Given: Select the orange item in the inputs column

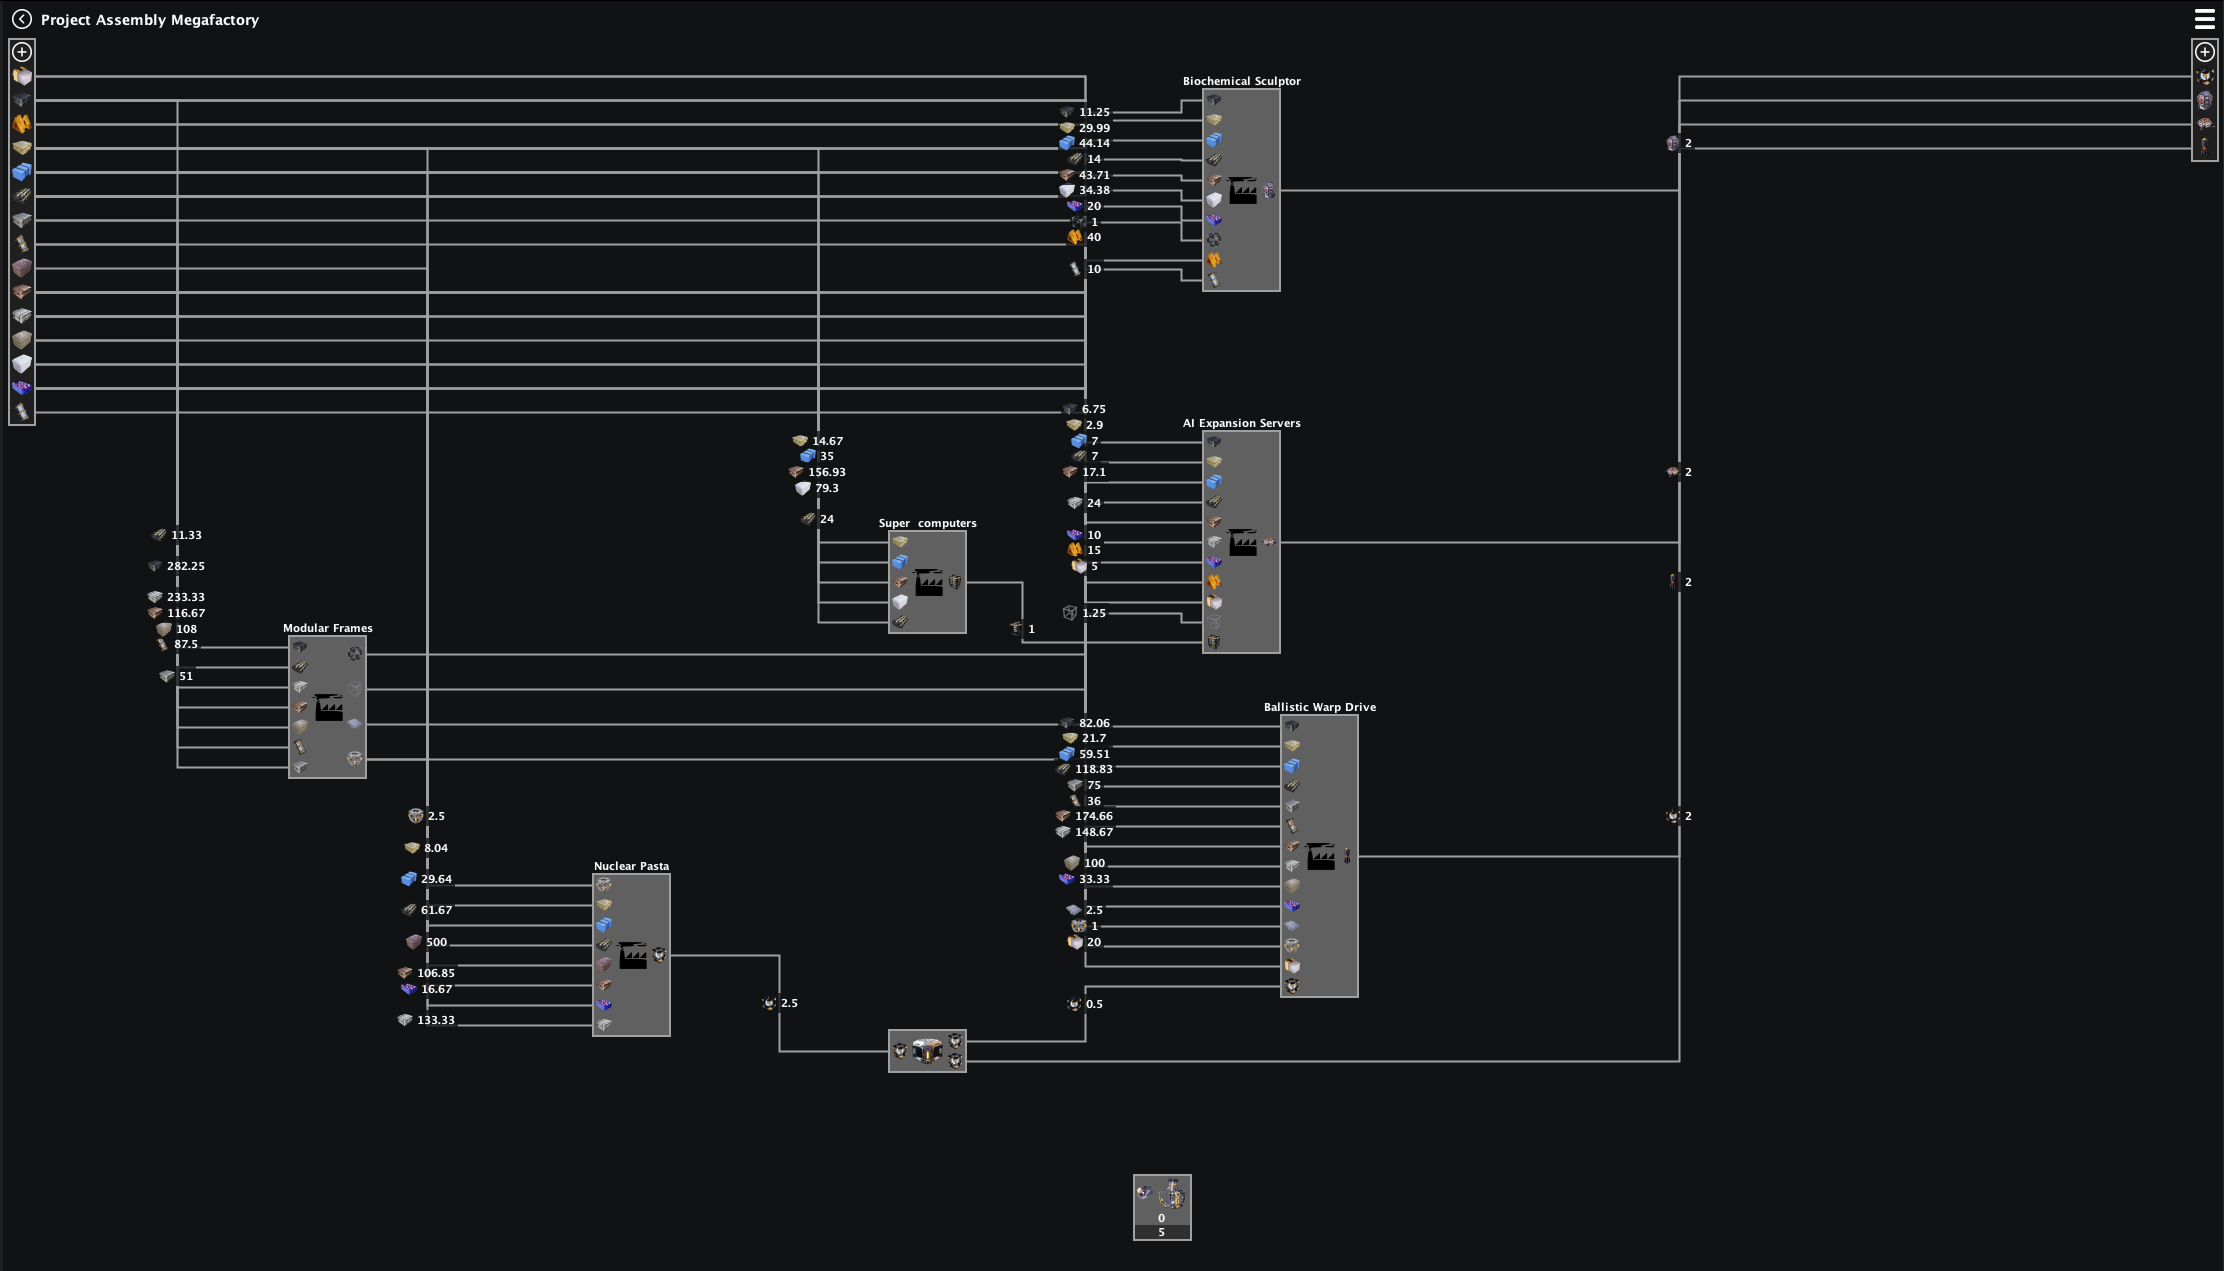Looking at the screenshot, I should coord(22,124).
